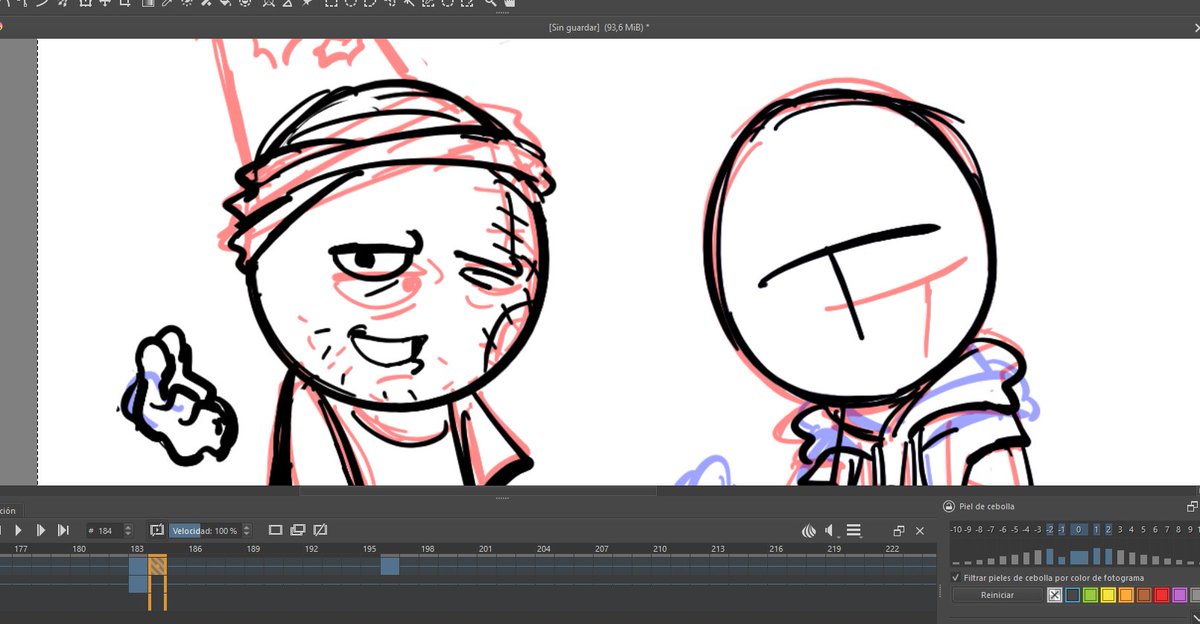Image resolution: width=1200 pixels, height=624 pixels.
Task: Select the purple frame color swatch
Action: pyautogui.click(x=1179, y=595)
